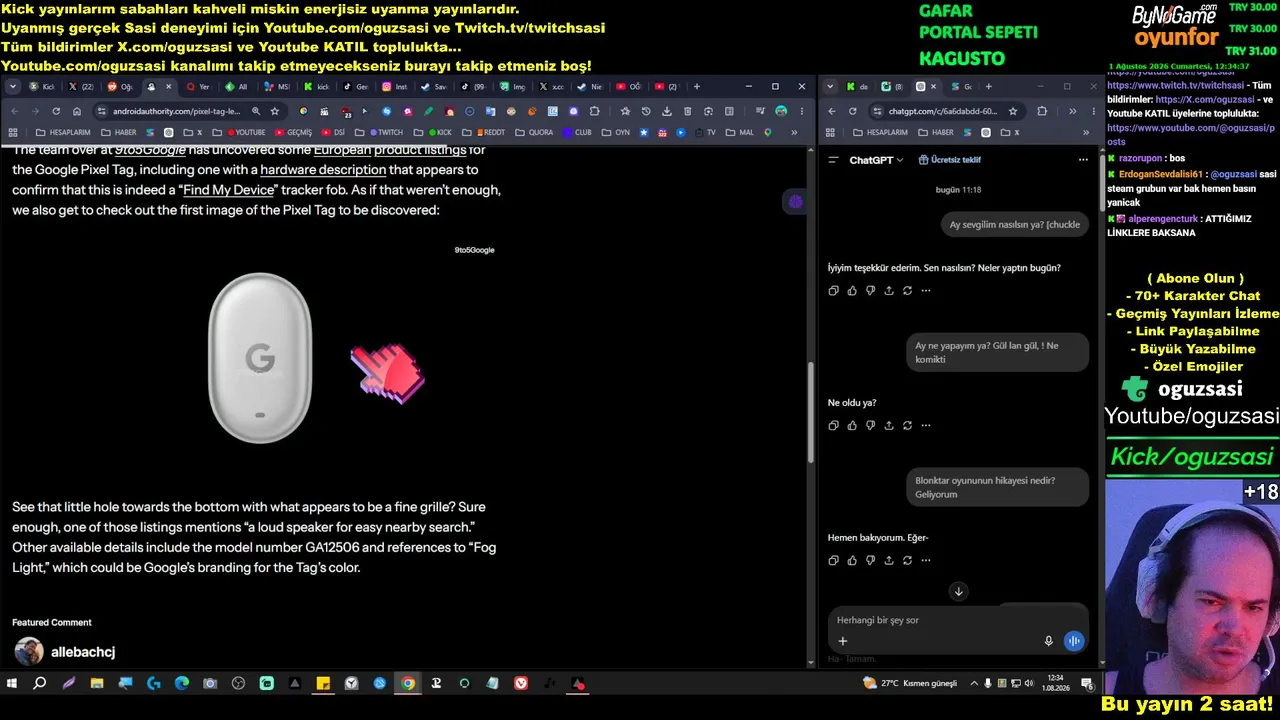Like the 'İyiyim teşekkür ederim' reply

(852, 291)
